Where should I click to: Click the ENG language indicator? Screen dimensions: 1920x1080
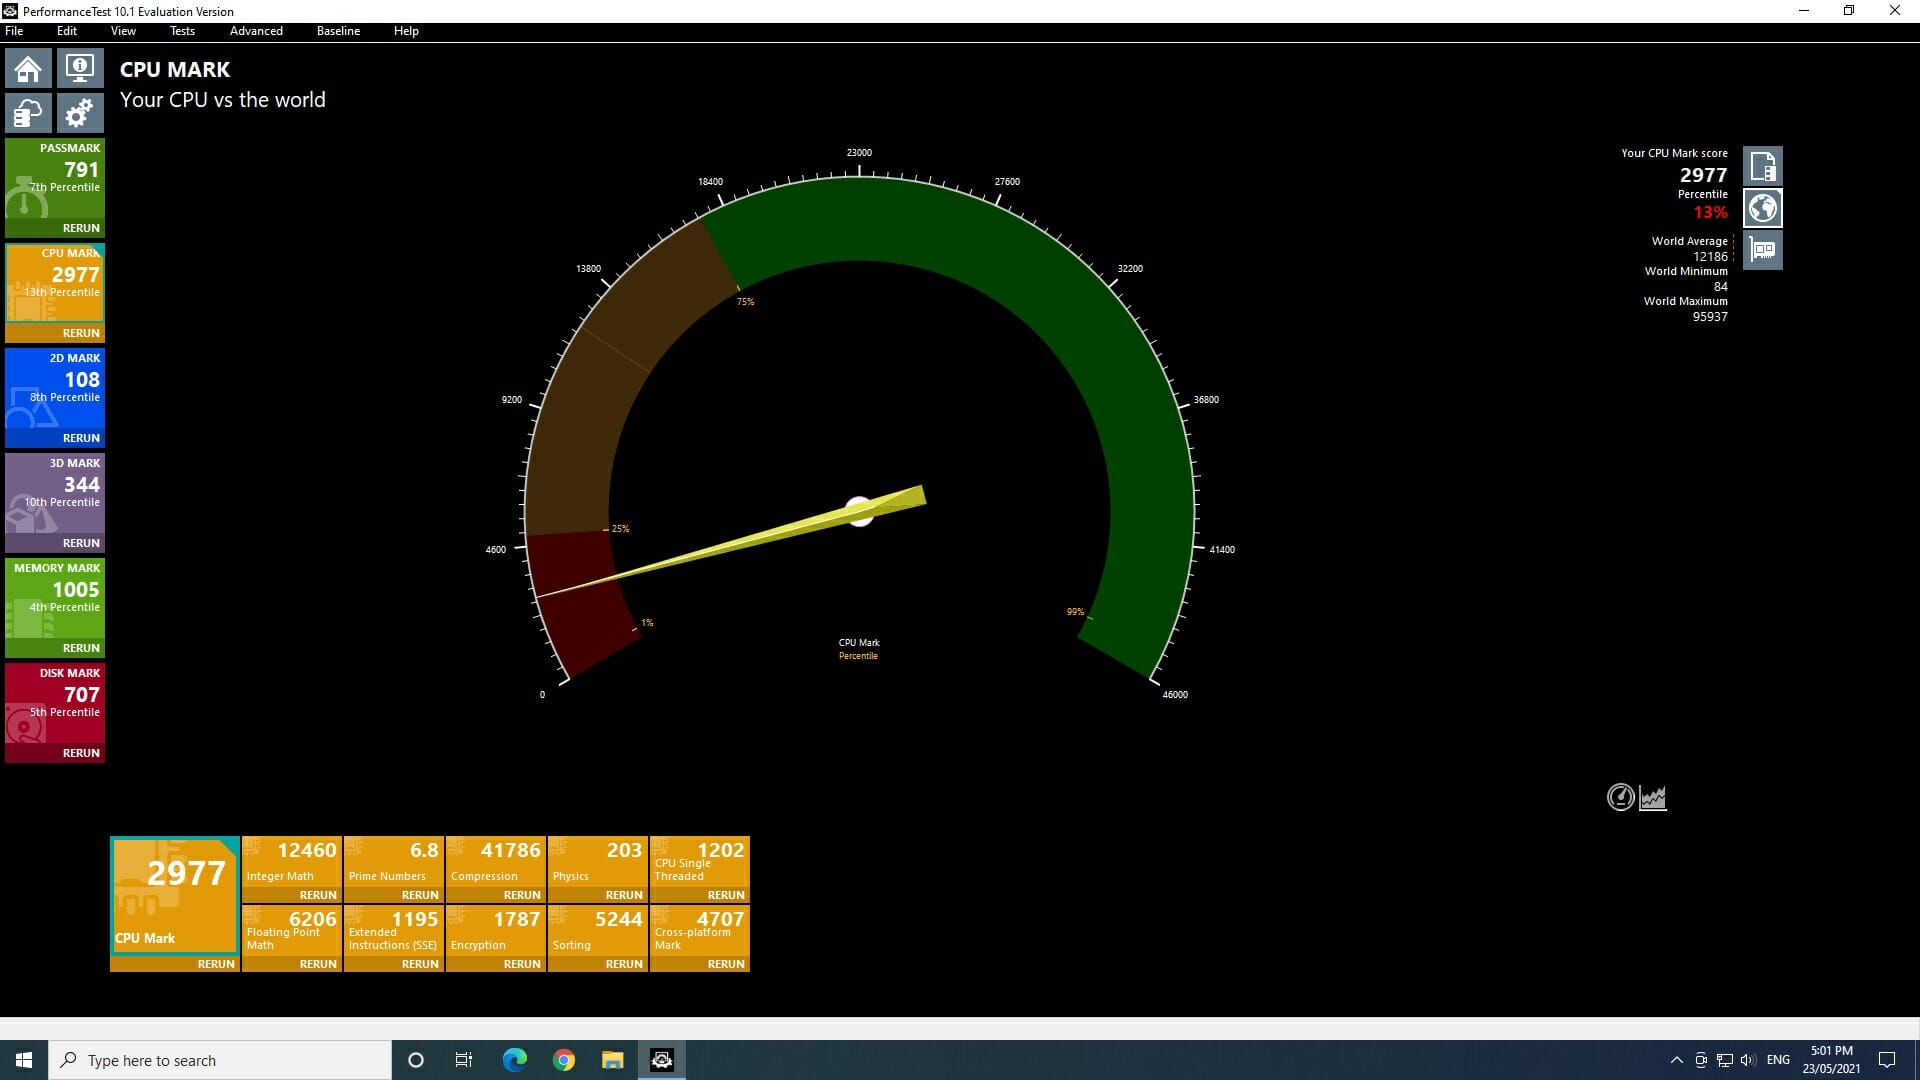coord(1778,1060)
